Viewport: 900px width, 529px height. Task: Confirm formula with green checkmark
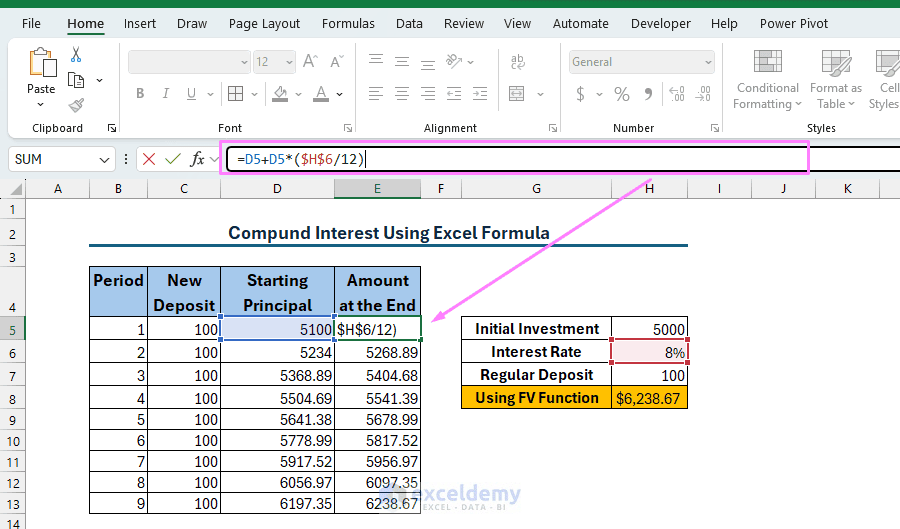173,159
